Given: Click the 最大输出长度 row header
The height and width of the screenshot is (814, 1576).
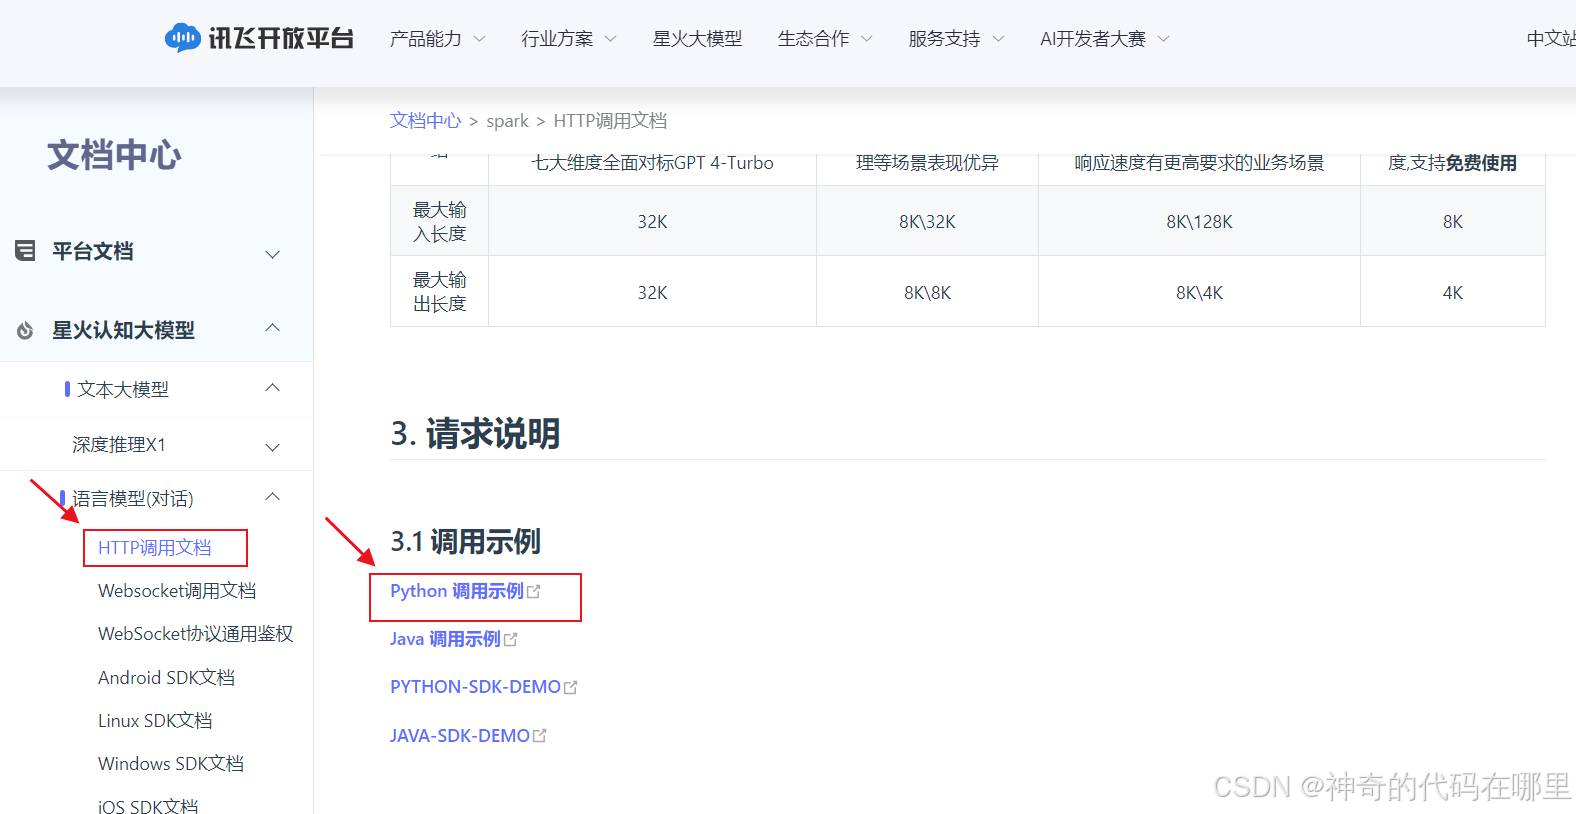Looking at the screenshot, I should [x=440, y=292].
